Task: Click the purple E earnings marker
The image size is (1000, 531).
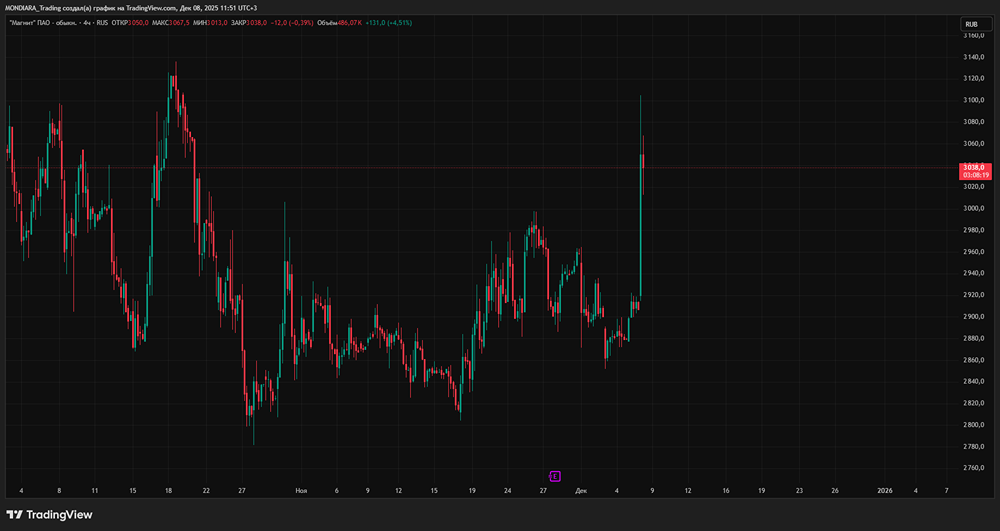Action: click(555, 476)
